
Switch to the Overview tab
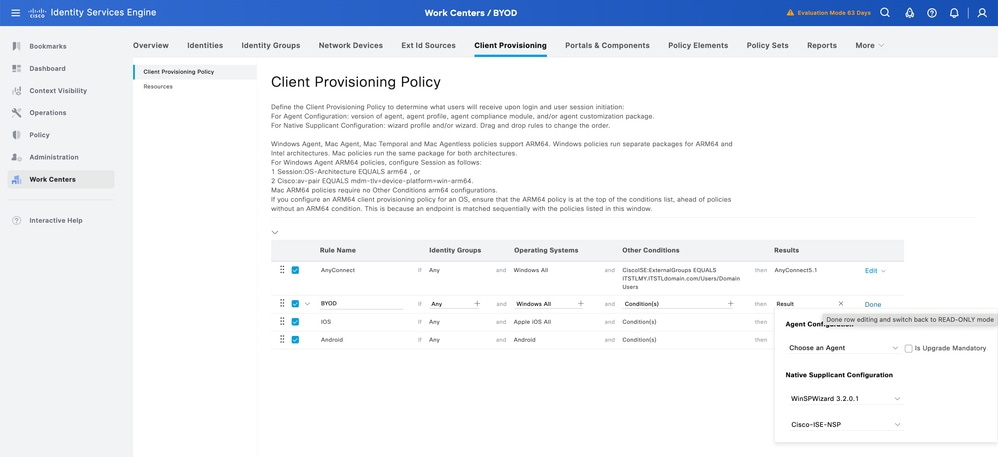[151, 45]
